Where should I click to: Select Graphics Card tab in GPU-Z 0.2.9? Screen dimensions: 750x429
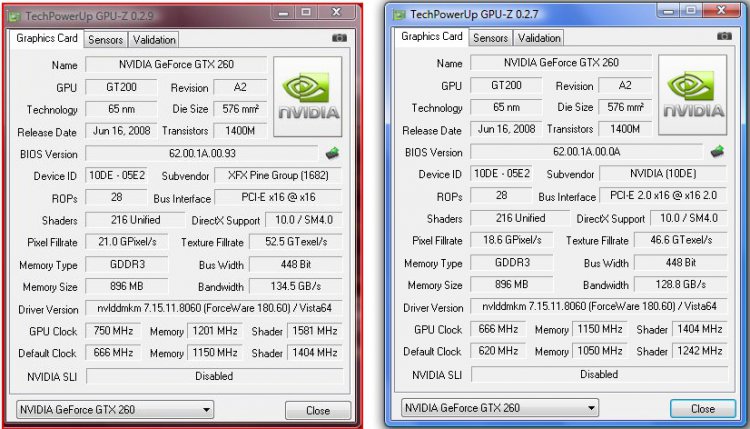pyautogui.click(x=46, y=38)
